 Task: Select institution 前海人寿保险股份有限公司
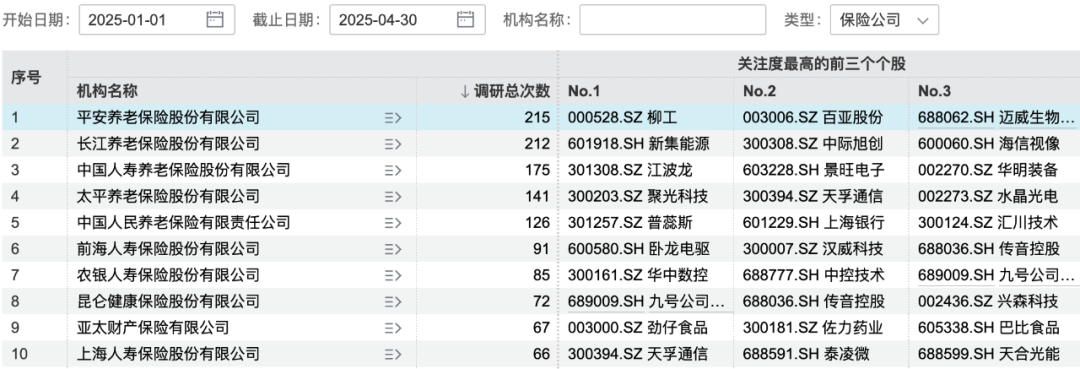tap(168, 249)
